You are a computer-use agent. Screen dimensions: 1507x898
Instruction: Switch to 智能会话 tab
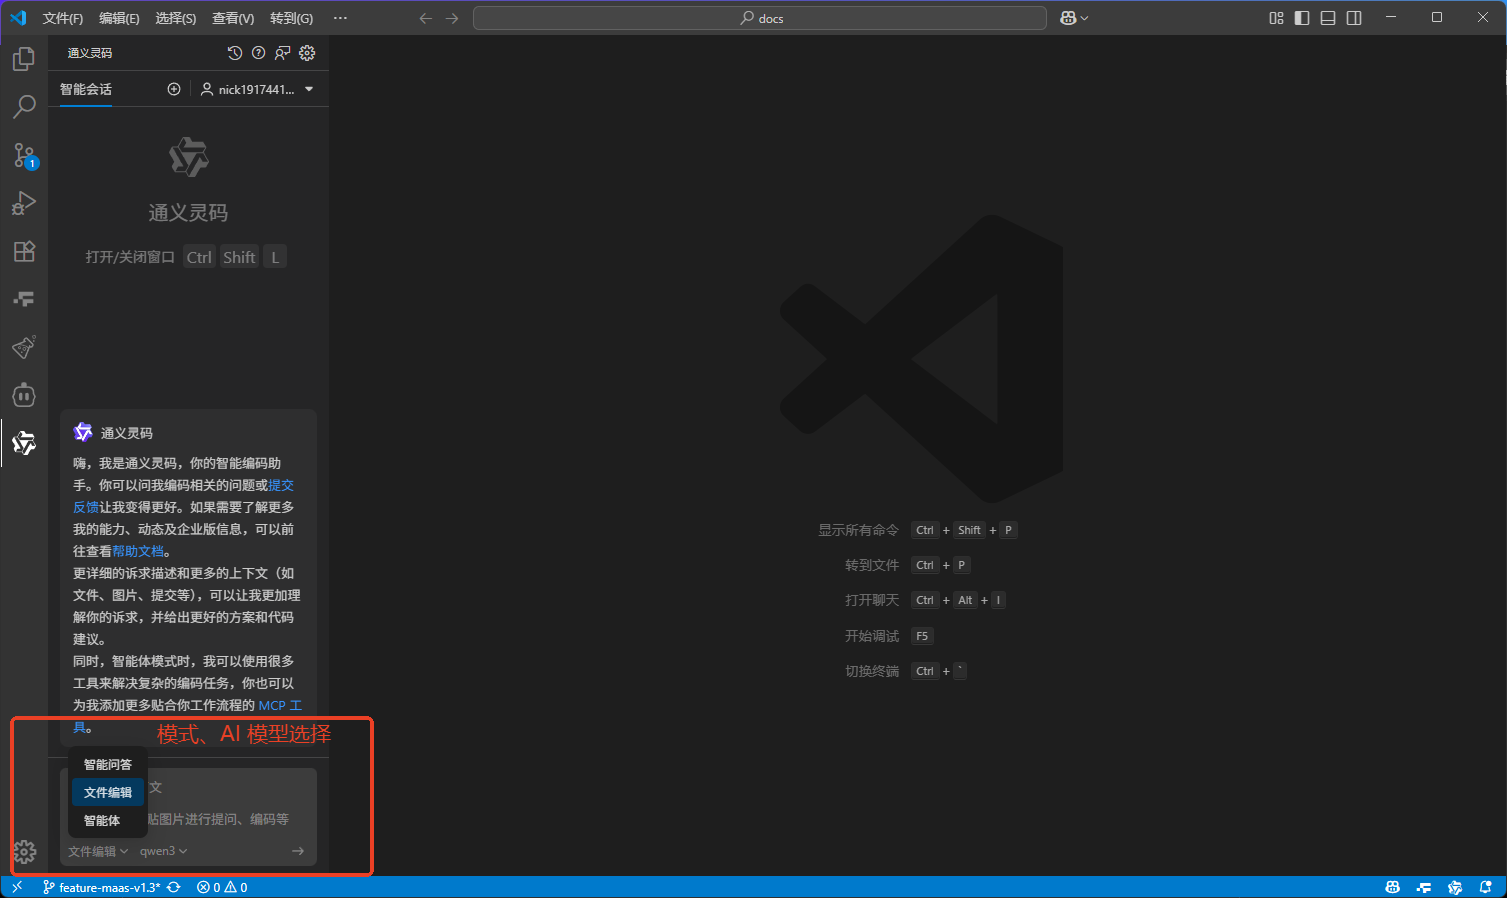click(x=86, y=89)
